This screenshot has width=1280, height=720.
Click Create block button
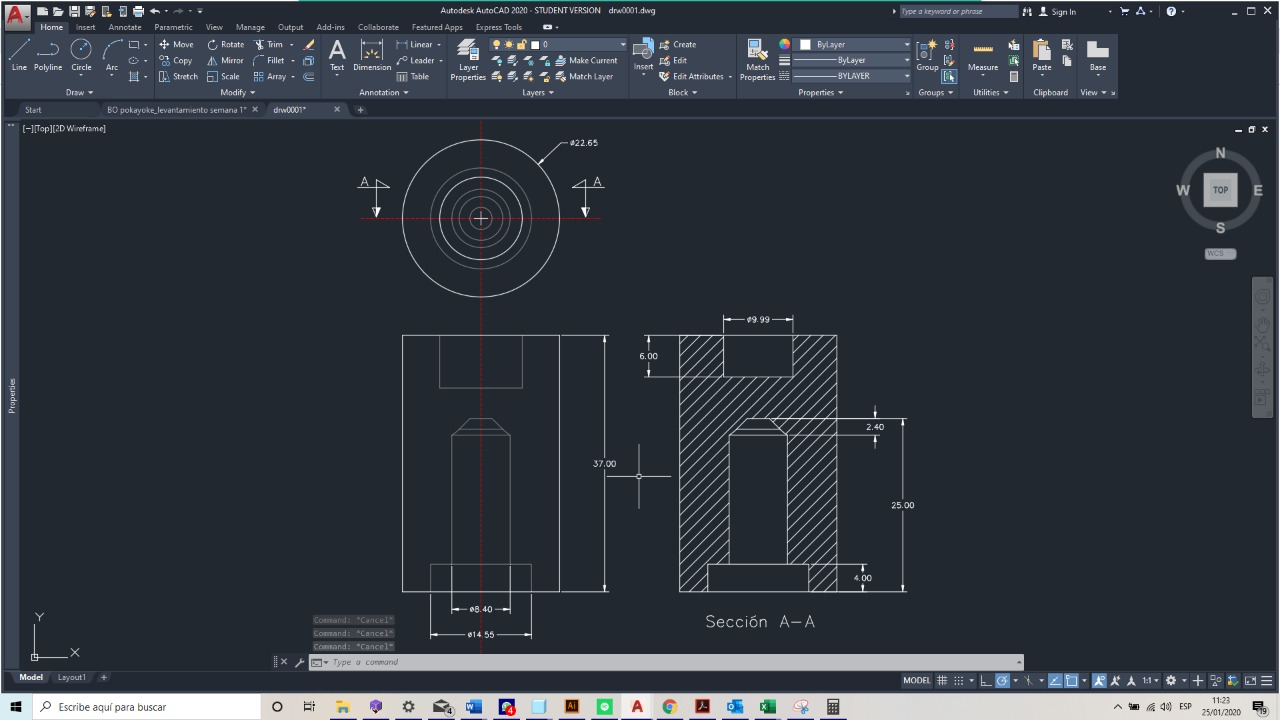pos(677,44)
